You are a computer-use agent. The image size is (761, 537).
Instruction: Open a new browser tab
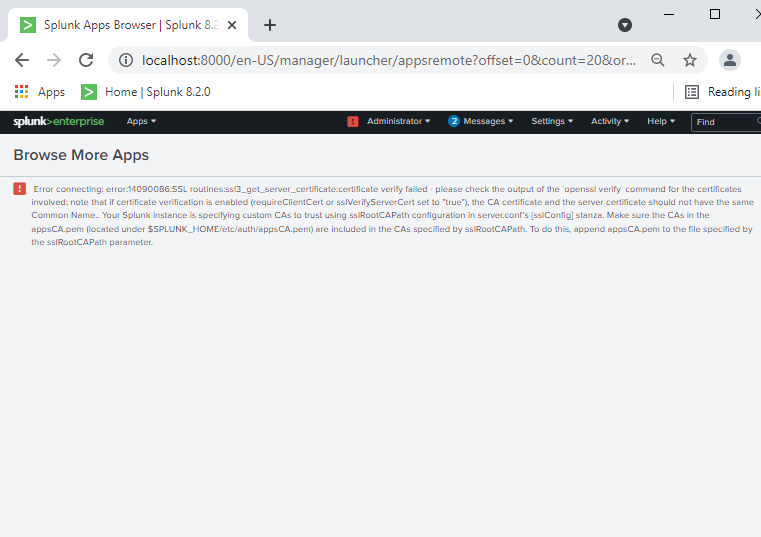[x=270, y=25]
